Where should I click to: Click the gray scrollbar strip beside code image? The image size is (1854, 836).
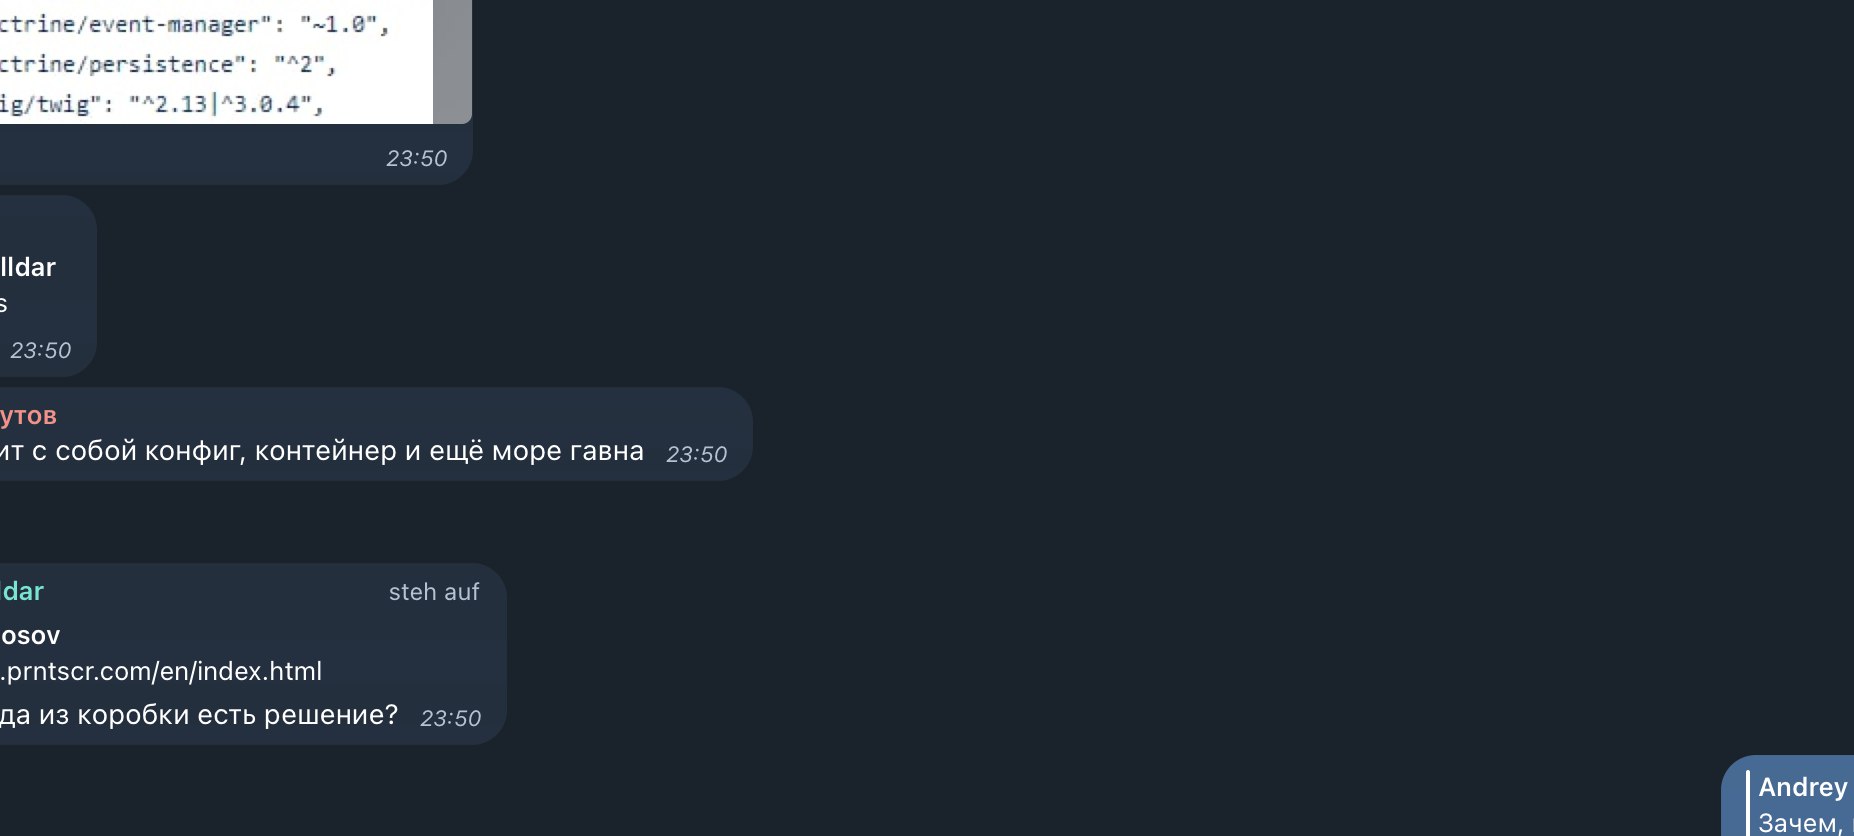[x=452, y=60]
